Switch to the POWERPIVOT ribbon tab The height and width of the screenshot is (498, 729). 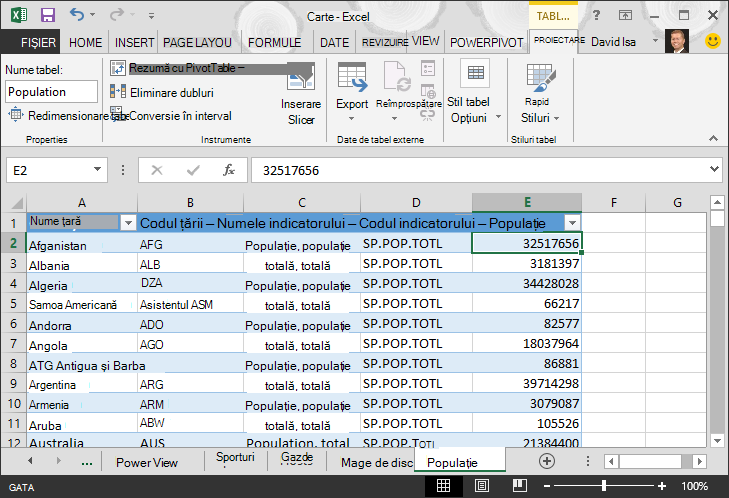pyautogui.click(x=487, y=43)
